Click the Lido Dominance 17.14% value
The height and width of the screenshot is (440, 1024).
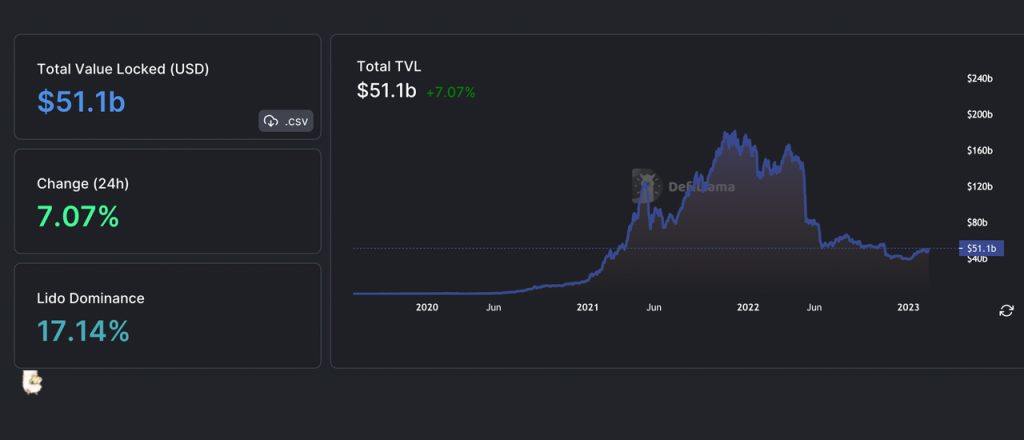[x=83, y=331]
